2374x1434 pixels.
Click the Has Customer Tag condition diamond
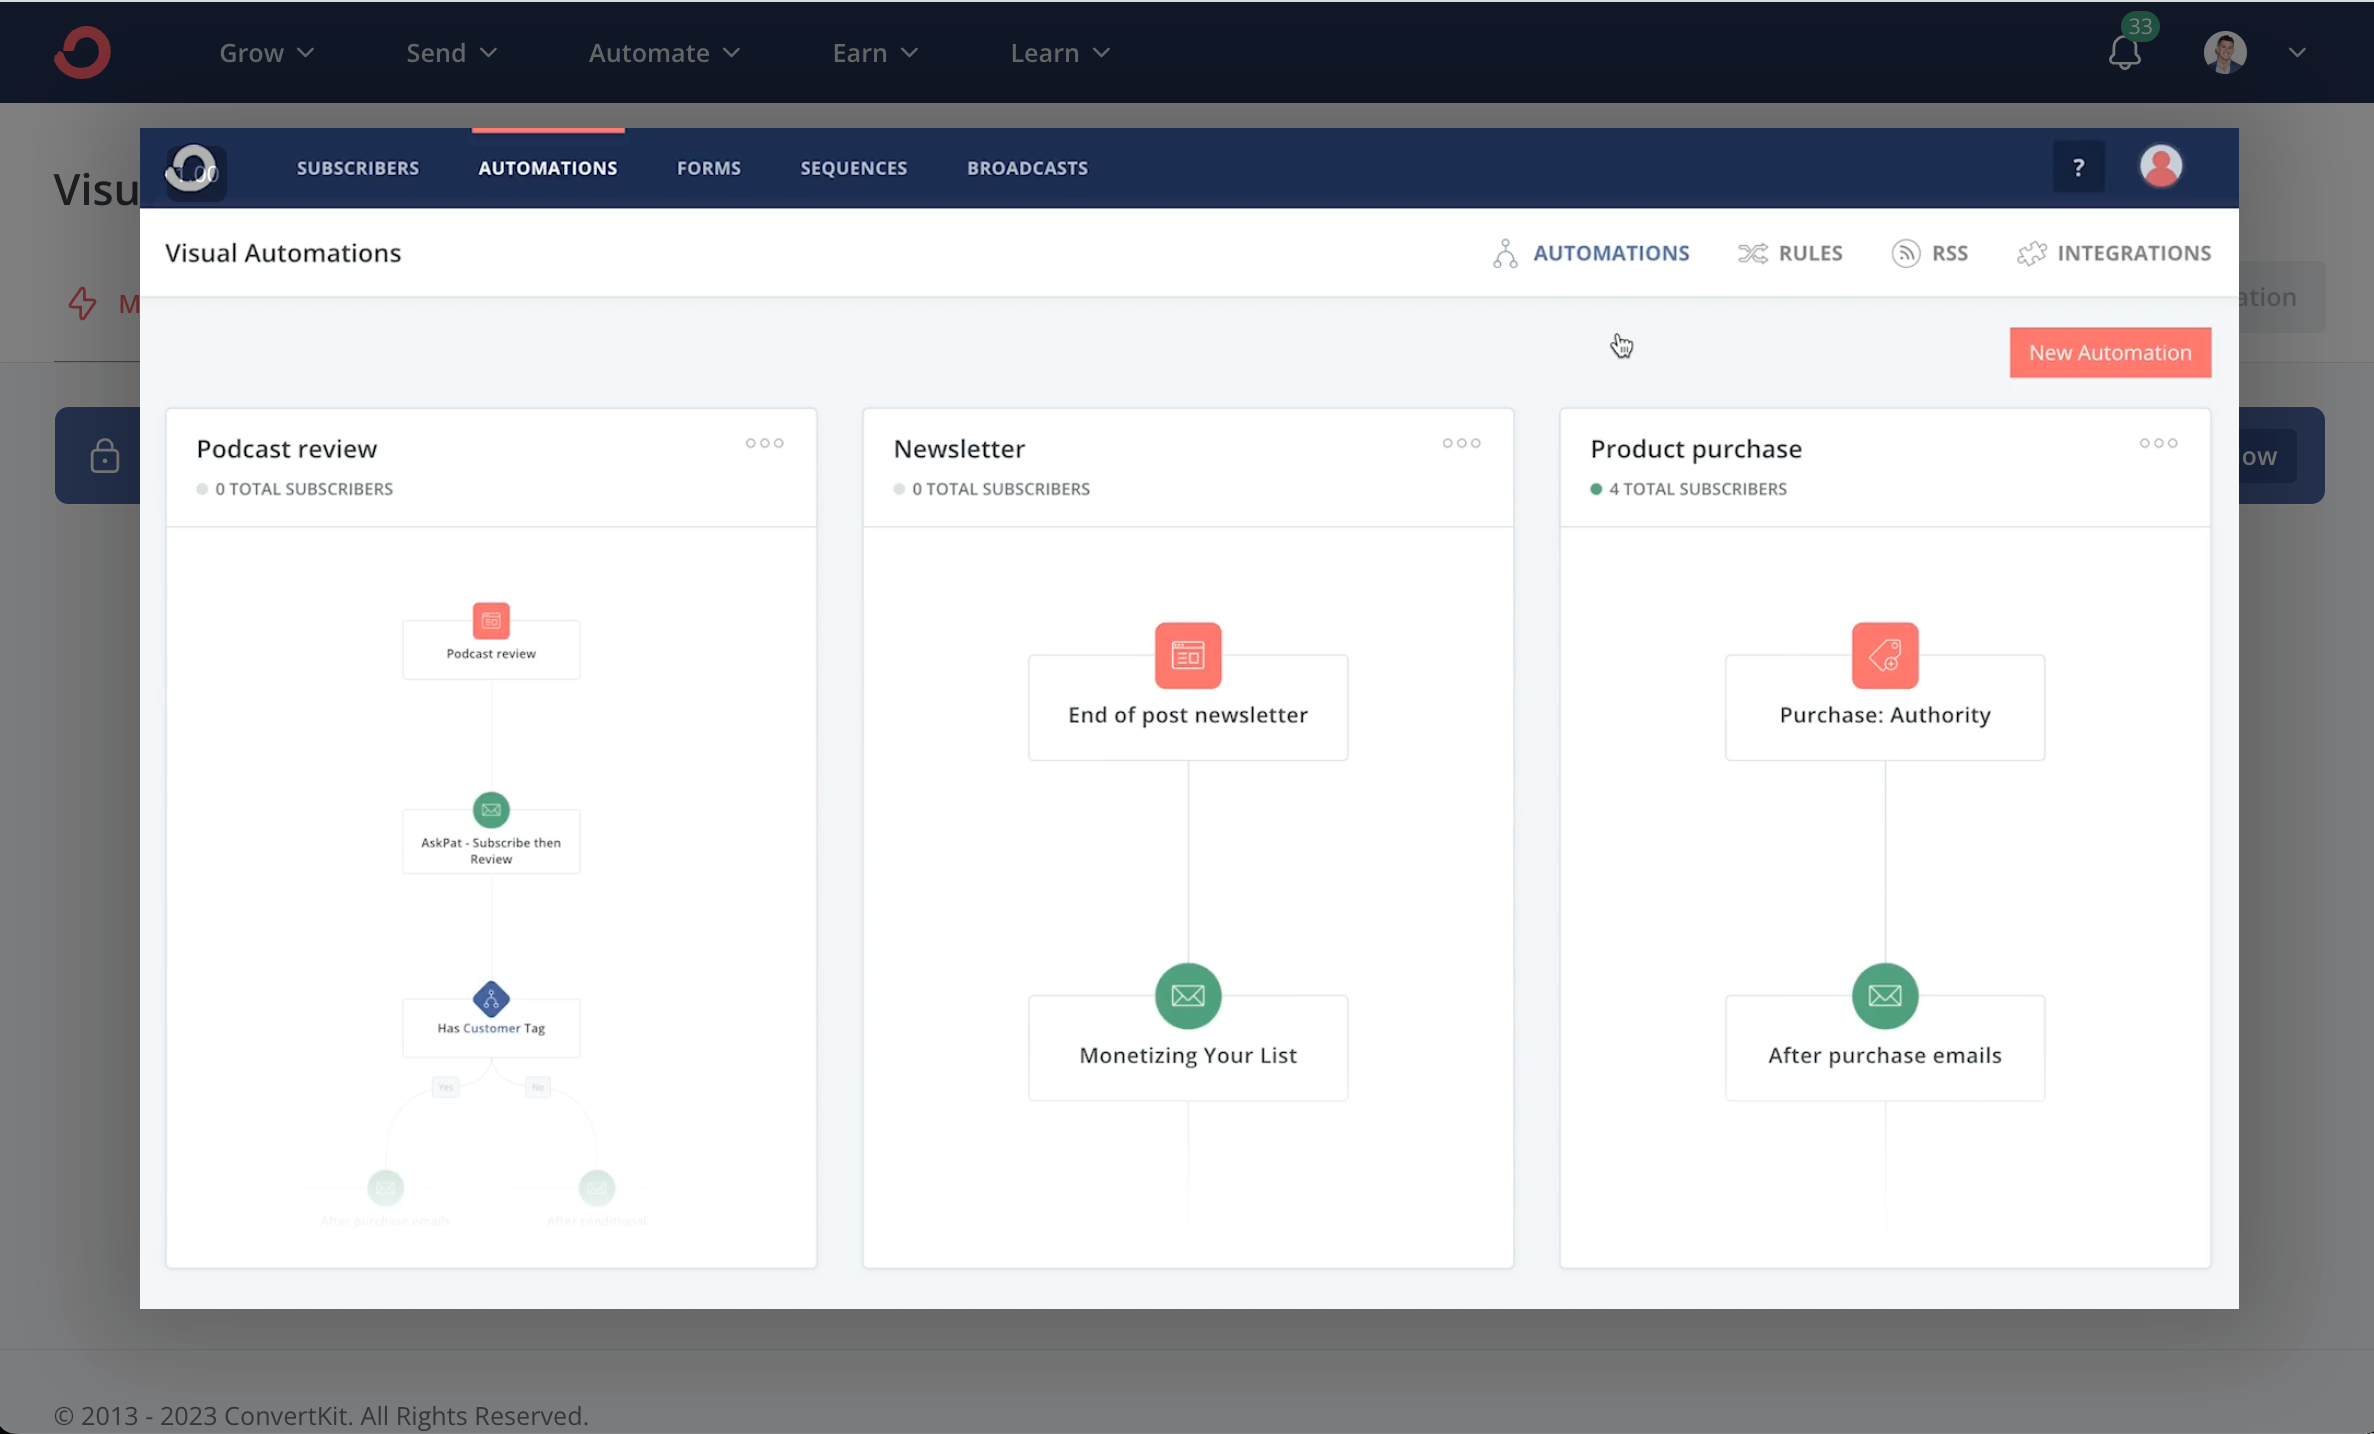click(490, 998)
